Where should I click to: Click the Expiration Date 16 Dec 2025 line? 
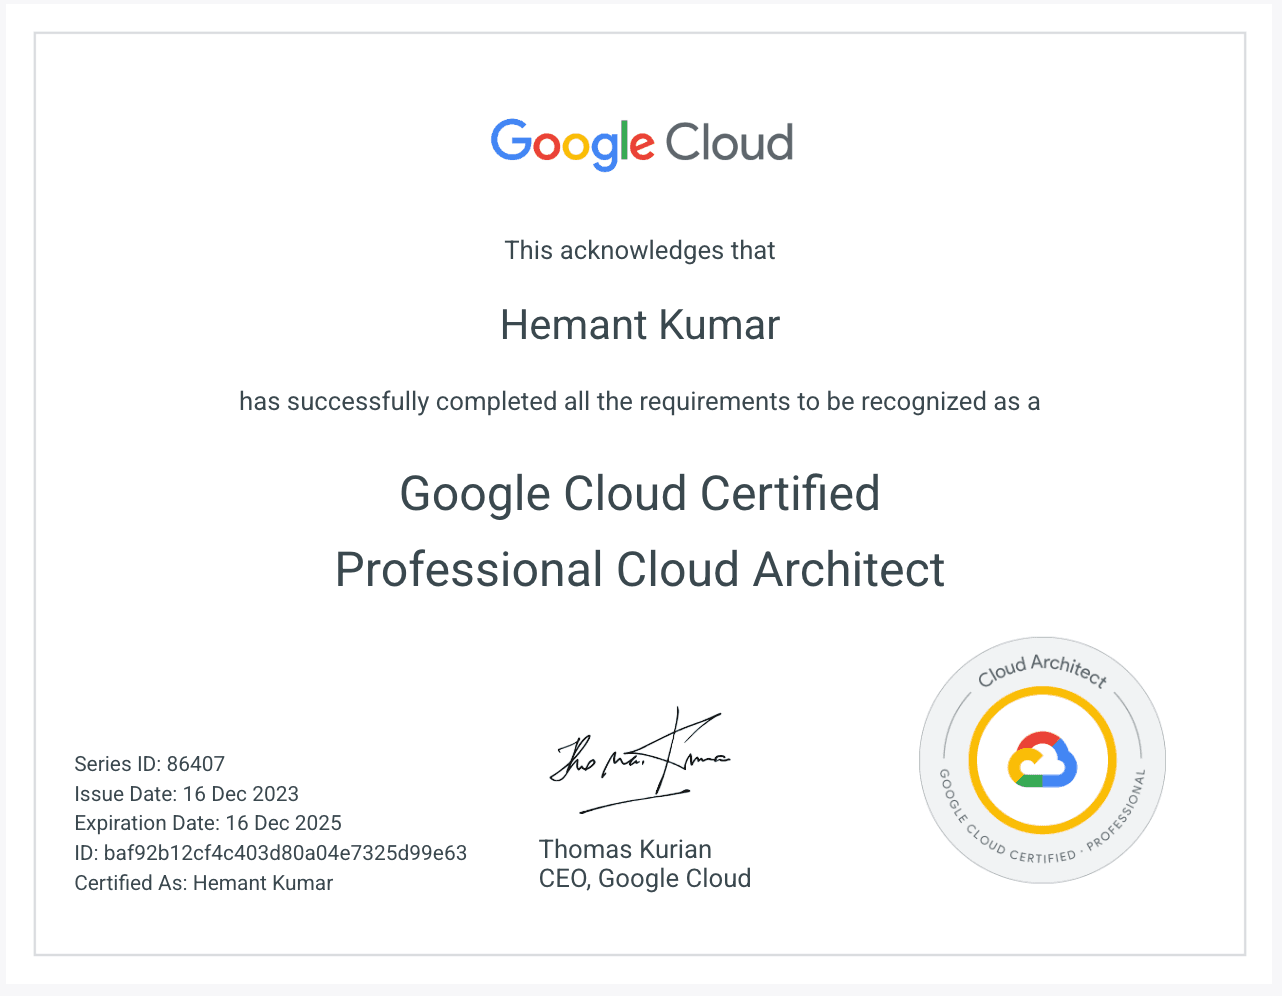[208, 823]
